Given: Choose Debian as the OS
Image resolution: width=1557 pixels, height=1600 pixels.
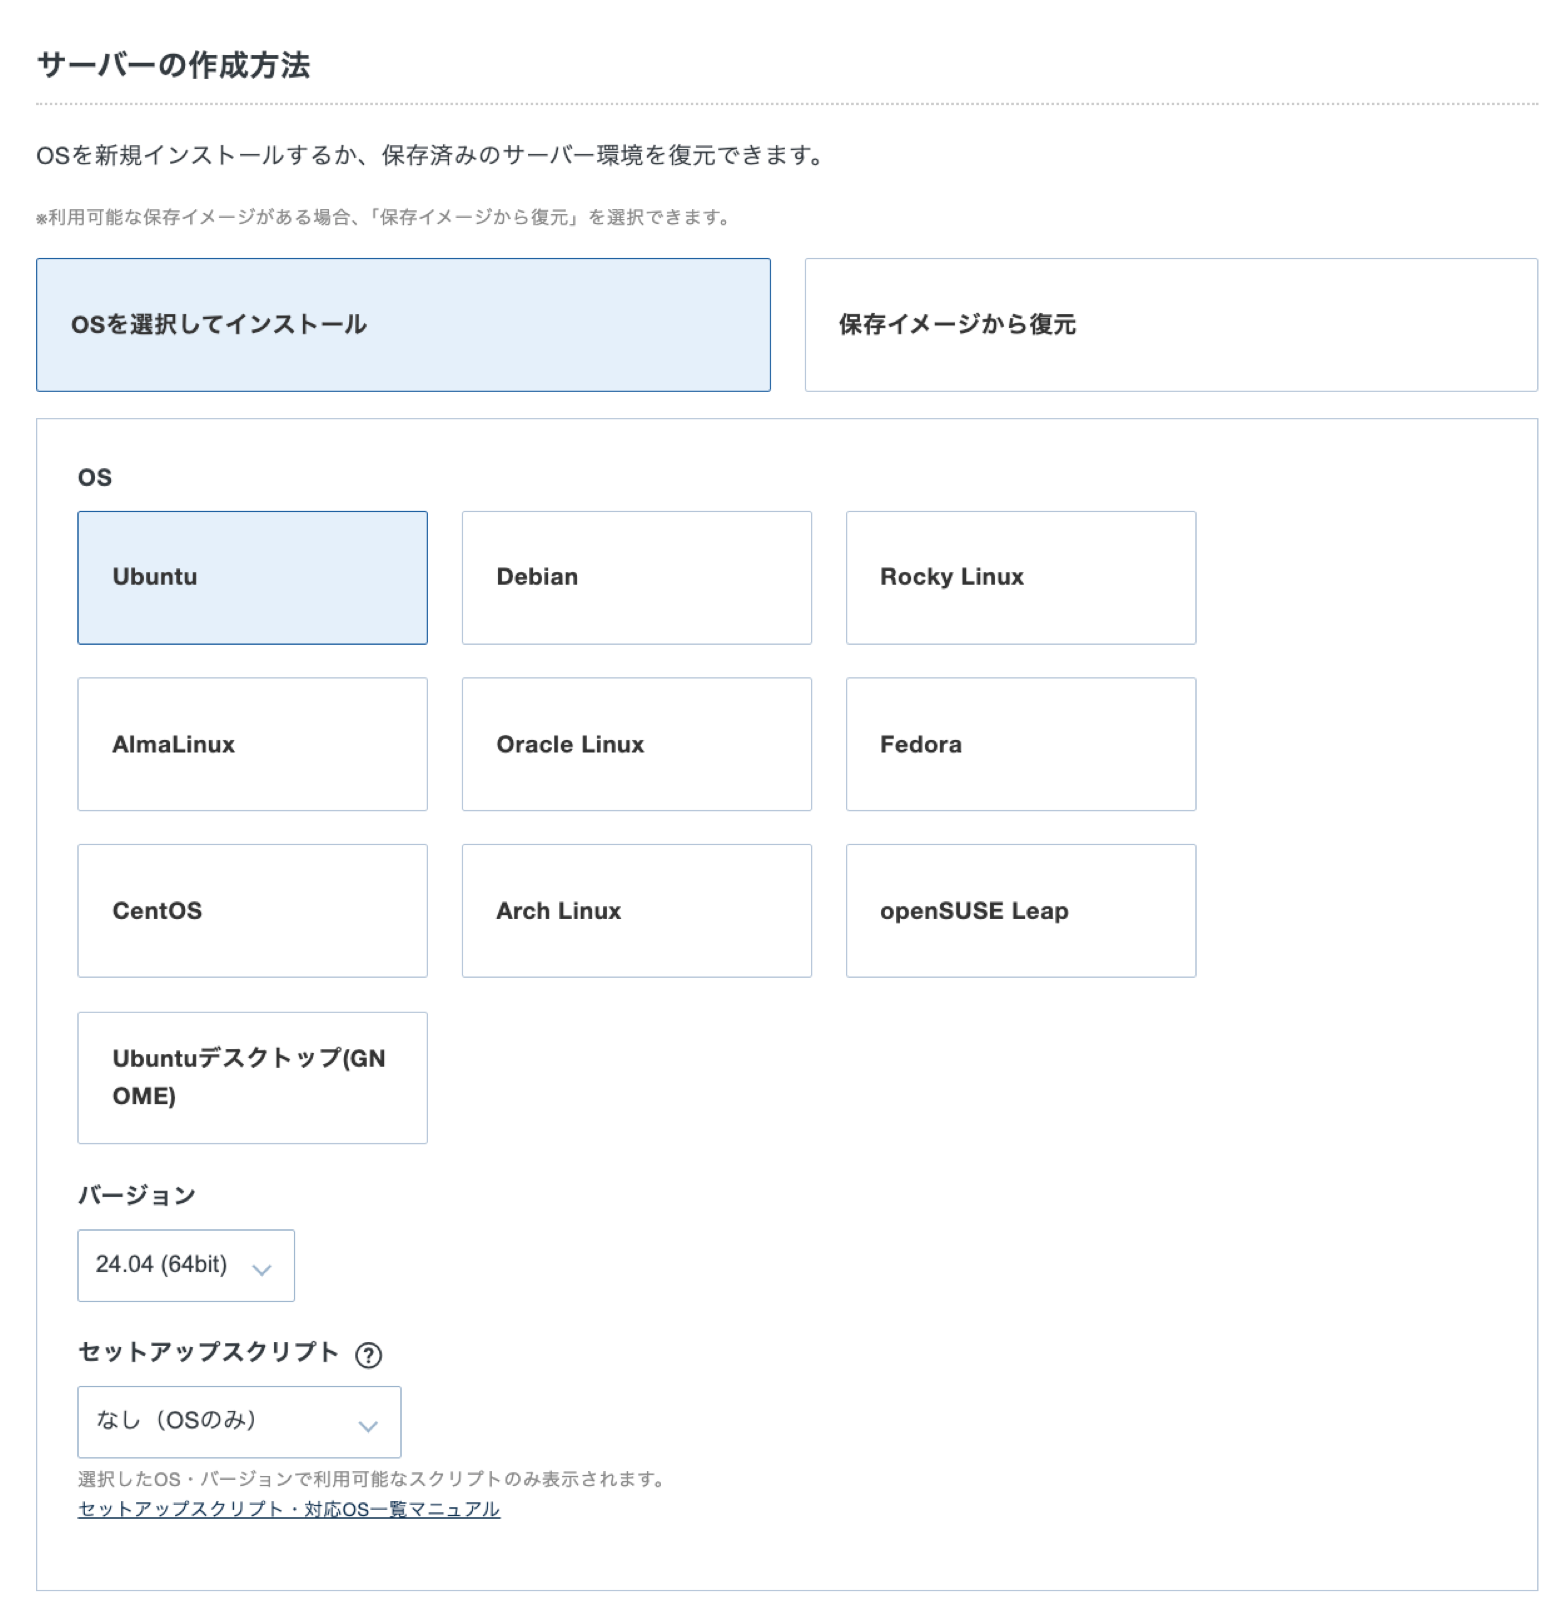Looking at the screenshot, I should [637, 578].
